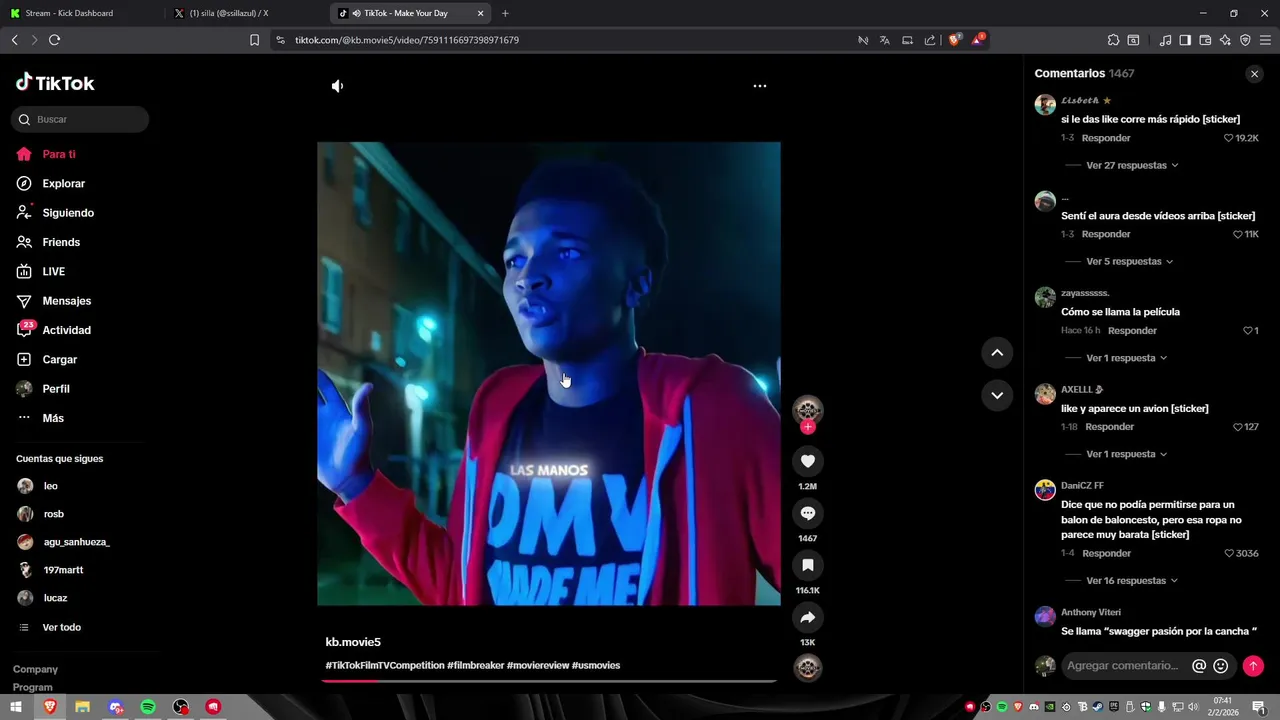Click the video progress bar
Image resolution: width=1280 pixels, height=720 pixels.
pos(549,681)
